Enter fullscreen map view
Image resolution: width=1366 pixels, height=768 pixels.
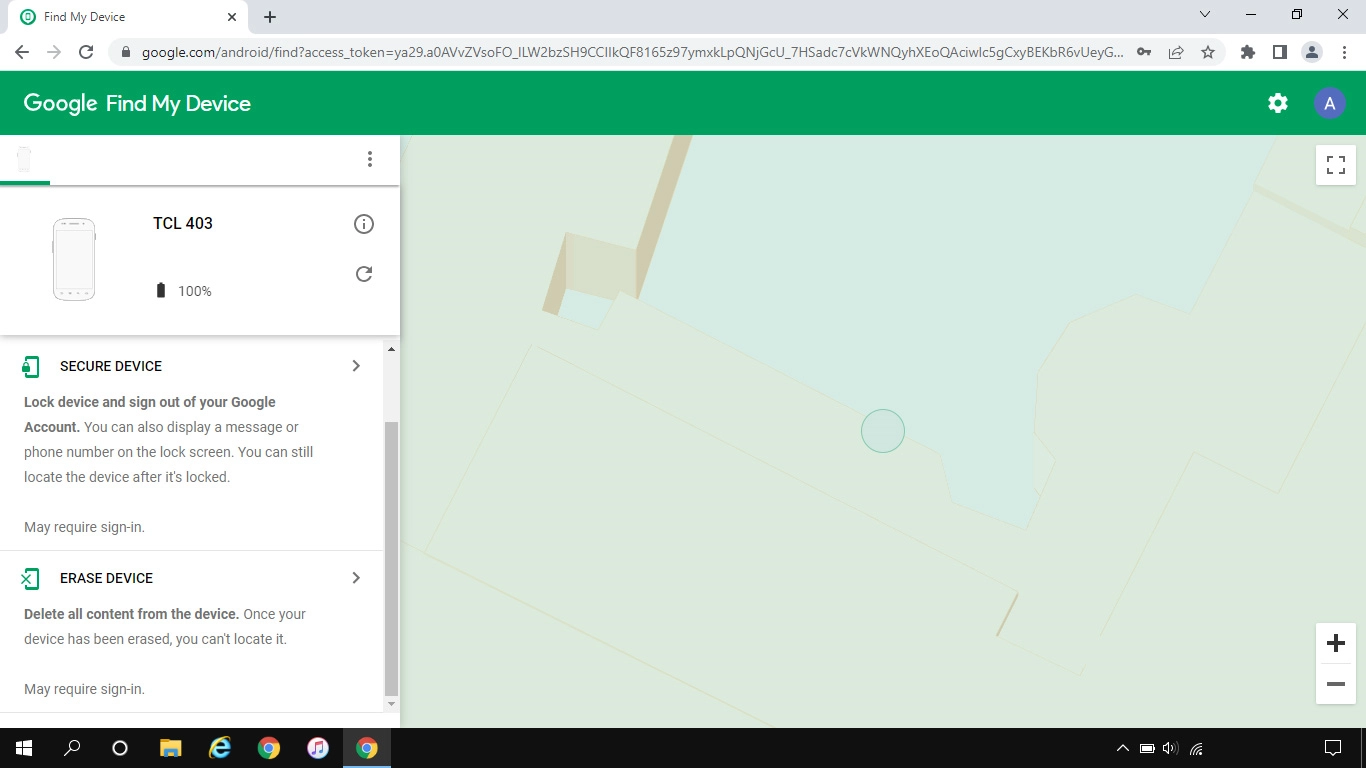[x=1335, y=165]
